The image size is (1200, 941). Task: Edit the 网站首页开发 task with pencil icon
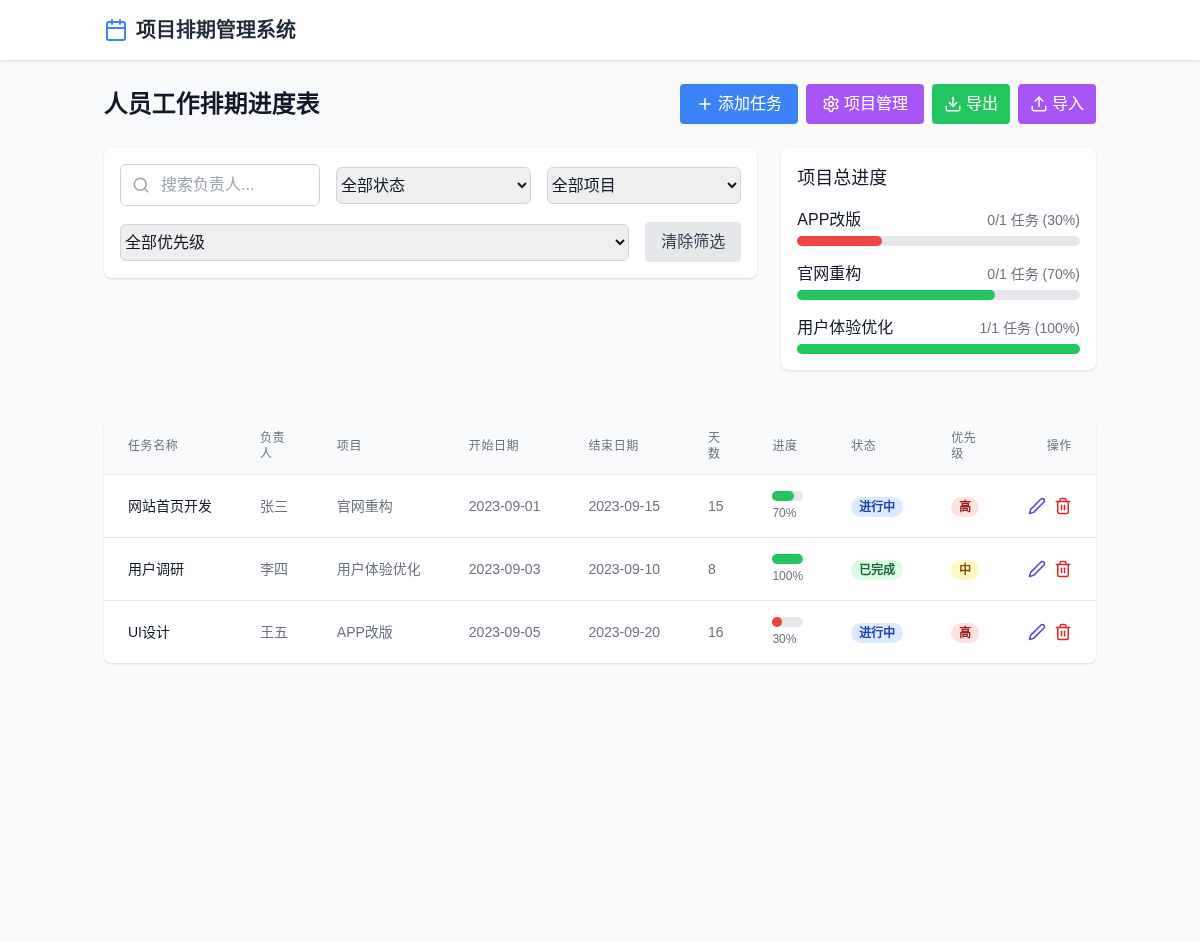point(1037,506)
